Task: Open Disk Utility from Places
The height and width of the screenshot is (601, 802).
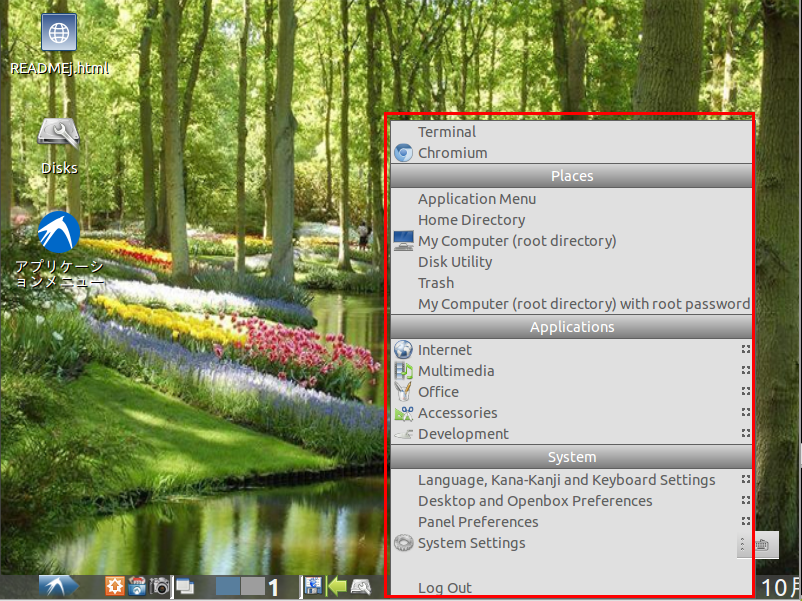Action: tap(571, 262)
